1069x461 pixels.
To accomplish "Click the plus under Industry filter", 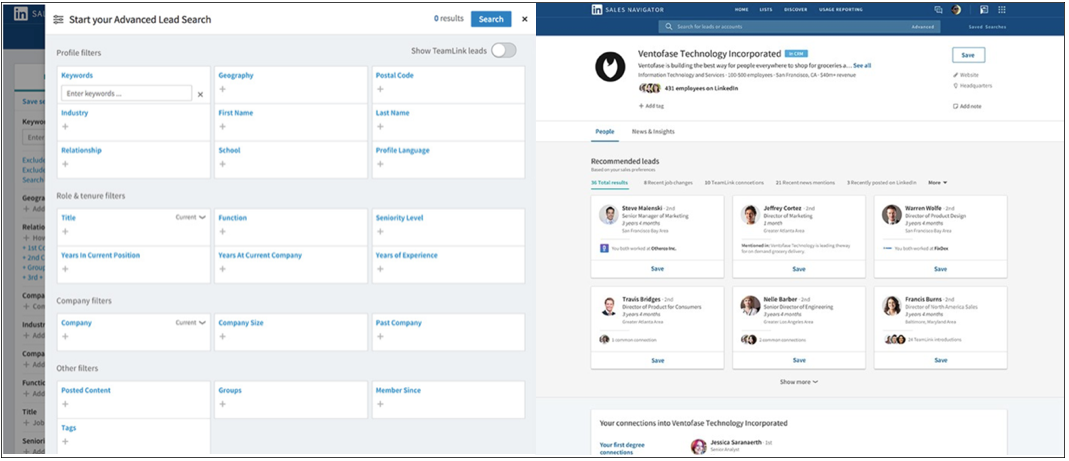I will click(65, 127).
